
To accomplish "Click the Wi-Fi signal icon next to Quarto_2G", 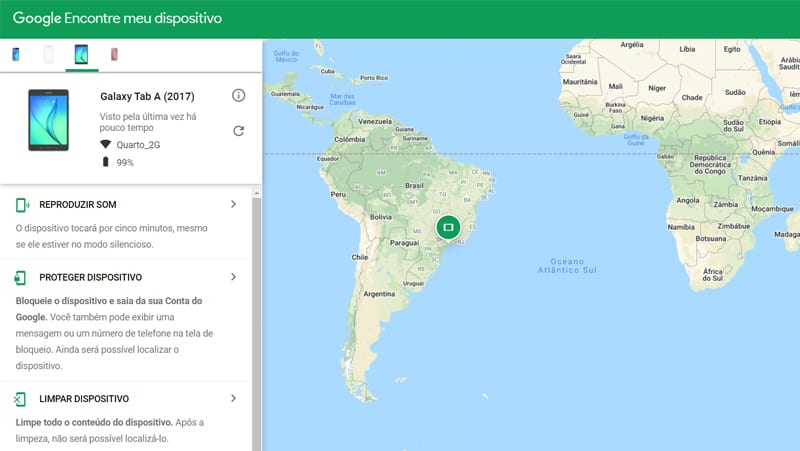I will click(x=105, y=144).
